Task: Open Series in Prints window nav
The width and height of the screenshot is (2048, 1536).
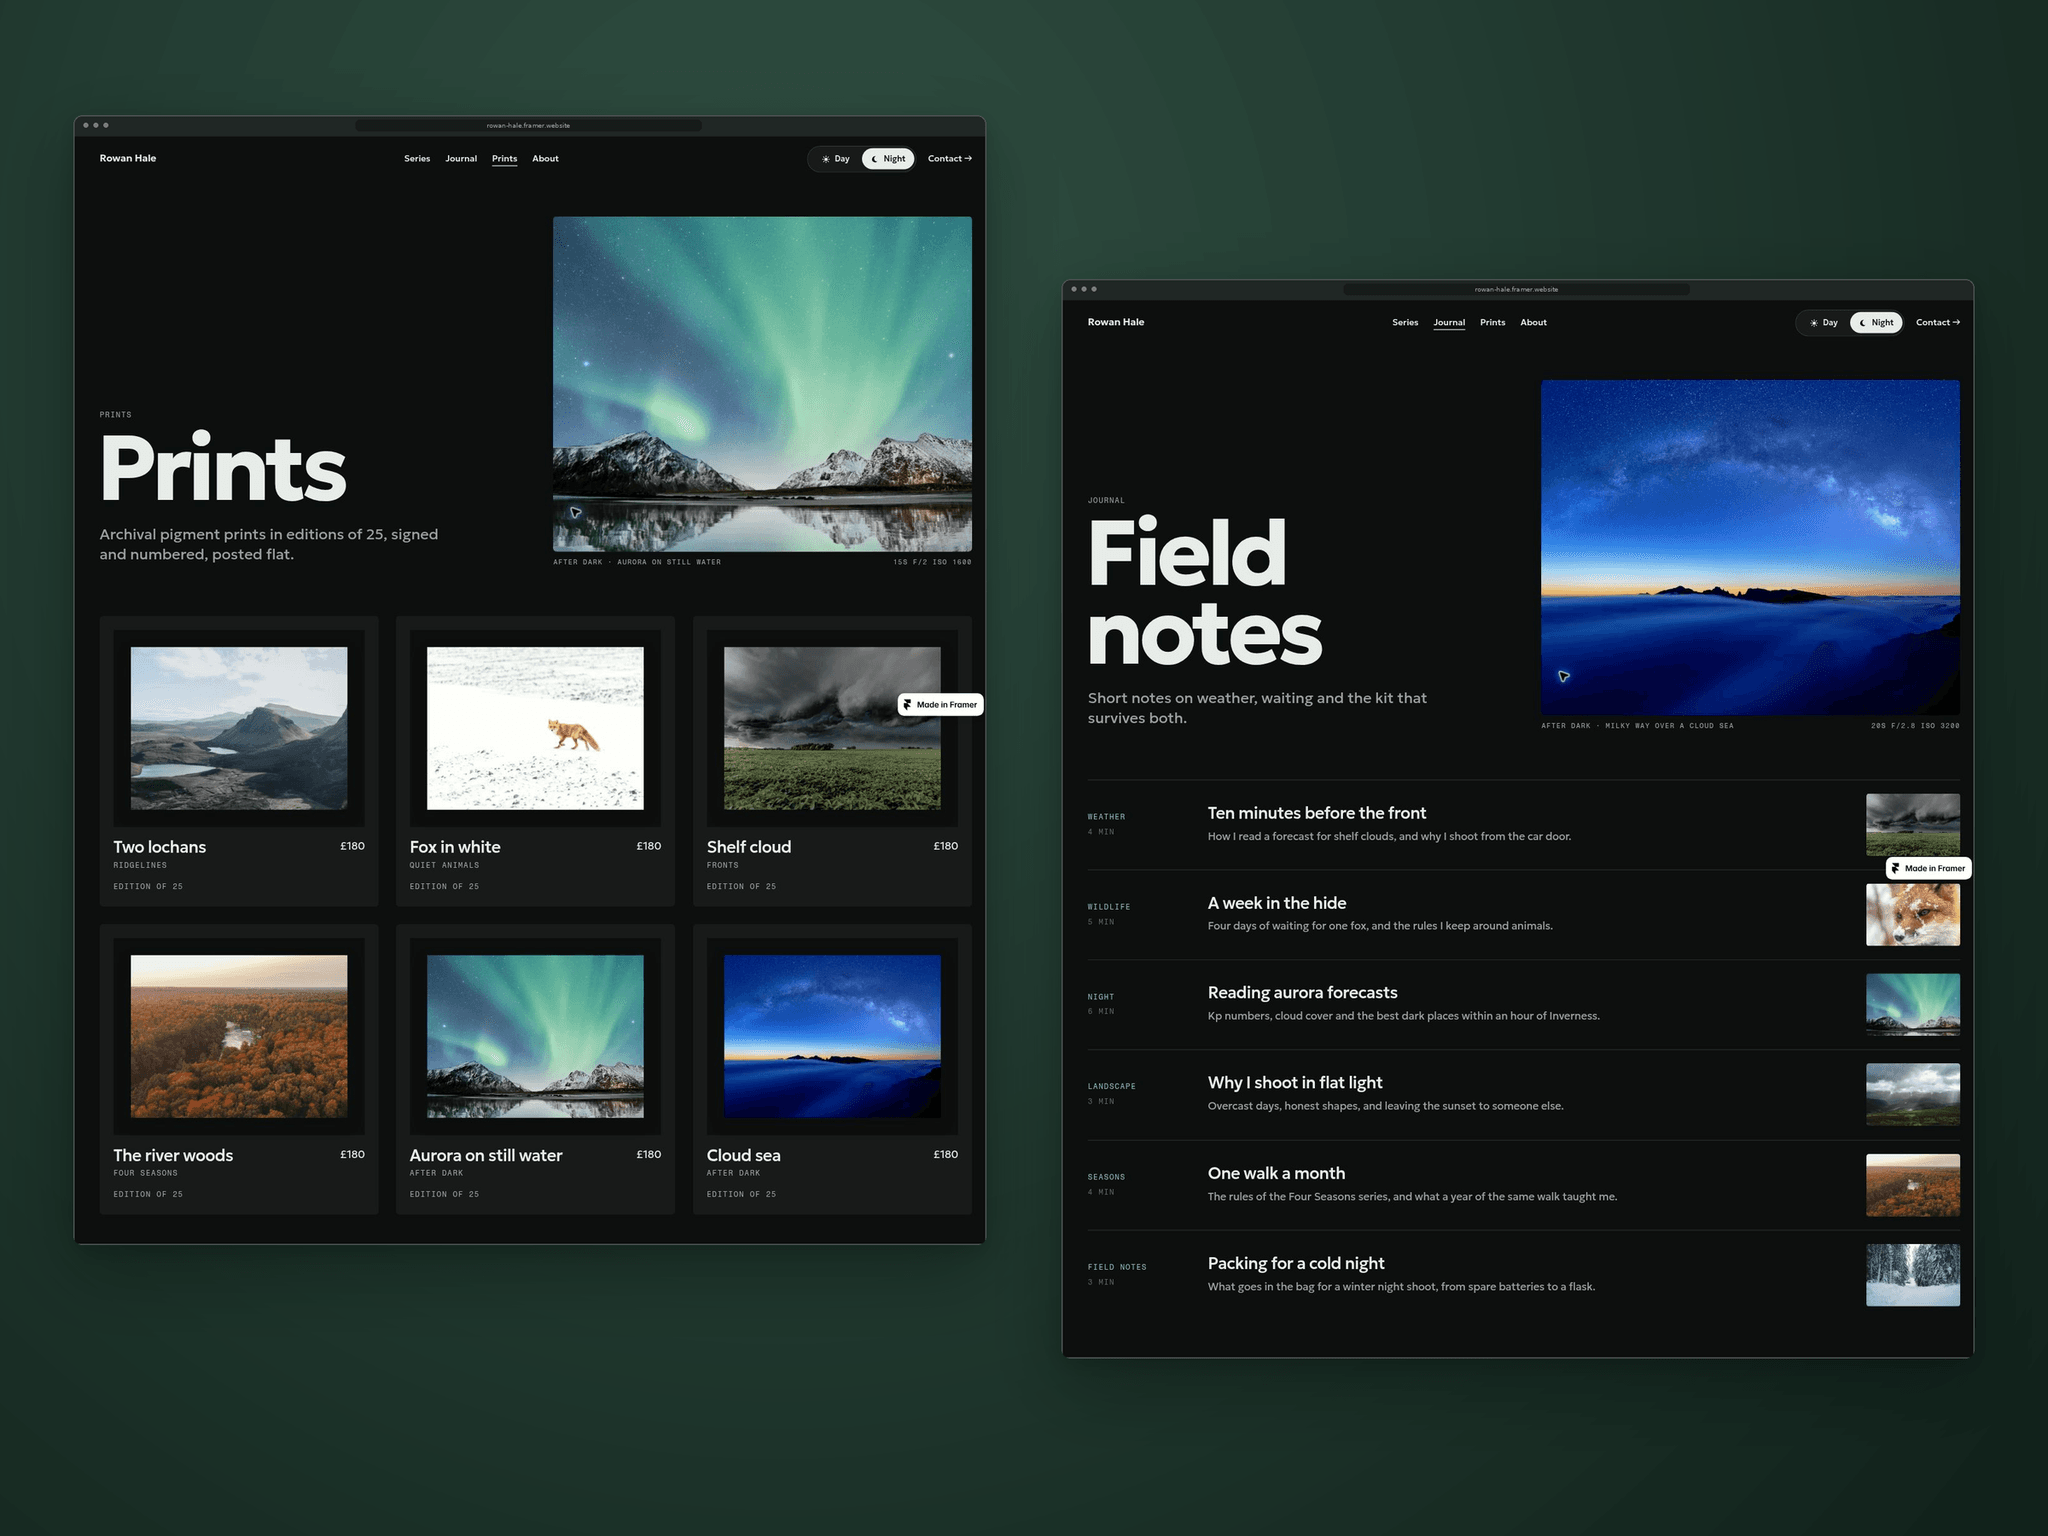Action: click(x=417, y=159)
